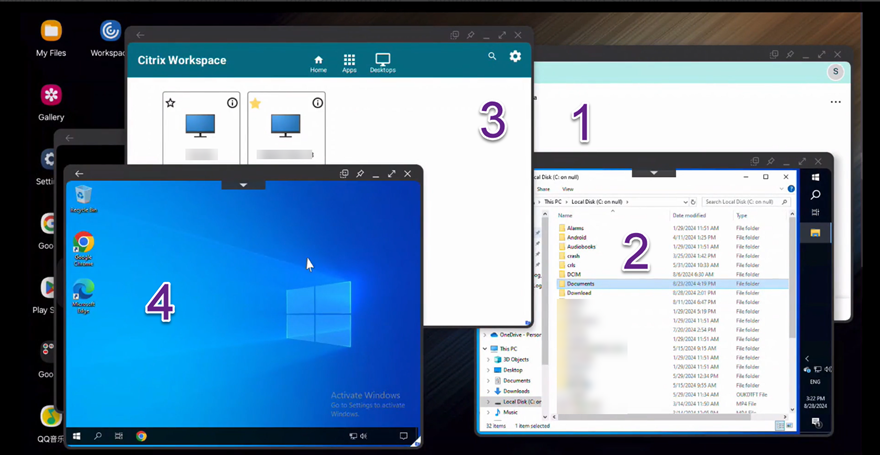Viewport: 880px width, 455px height.
Task: Expand 3D Objects in navigation tree
Action: coord(488,359)
